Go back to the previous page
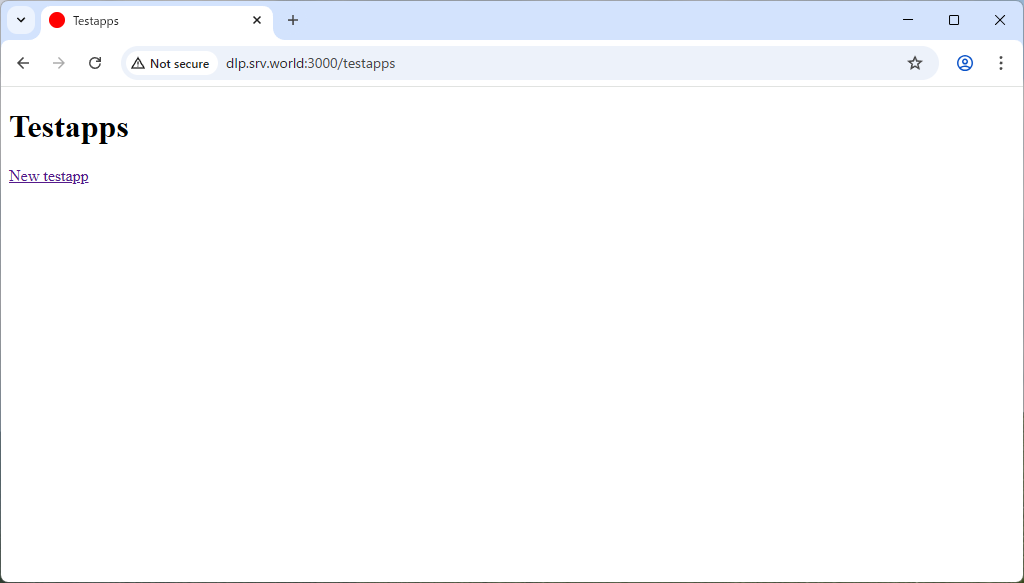Viewport: 1024px width, 583px height. tap(23, 63)
